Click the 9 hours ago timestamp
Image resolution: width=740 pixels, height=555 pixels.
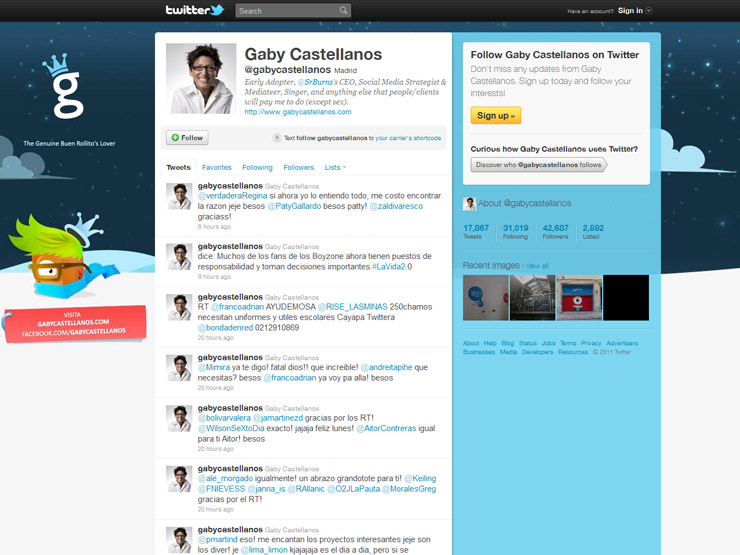tap(214, 277)
